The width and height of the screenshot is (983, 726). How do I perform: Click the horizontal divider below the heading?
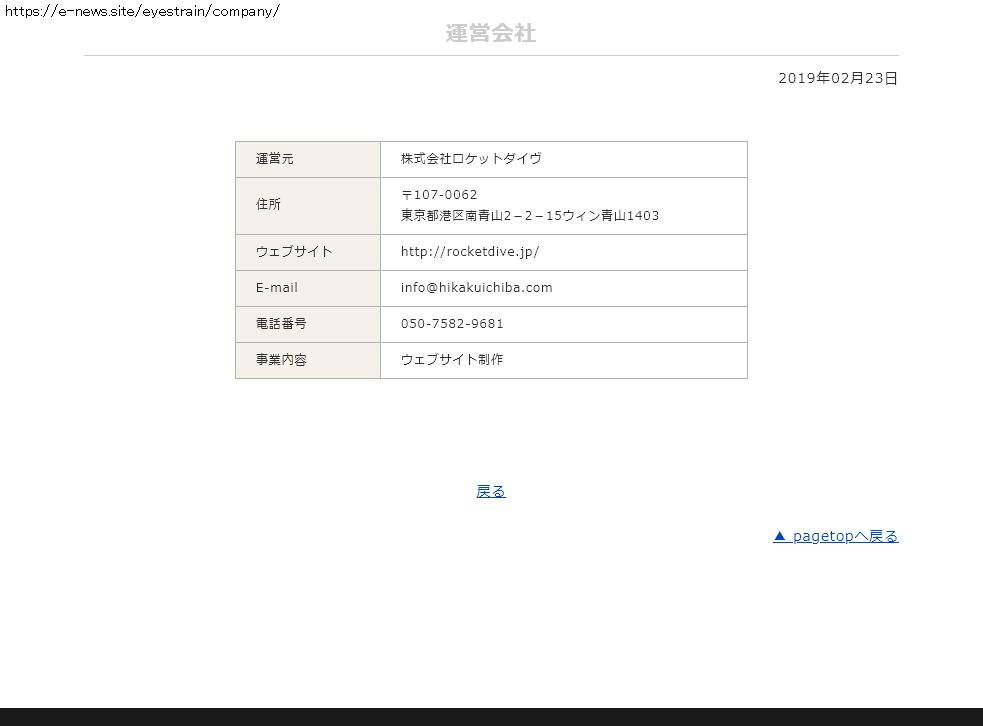pyautogui.click(x=491, y=56)
